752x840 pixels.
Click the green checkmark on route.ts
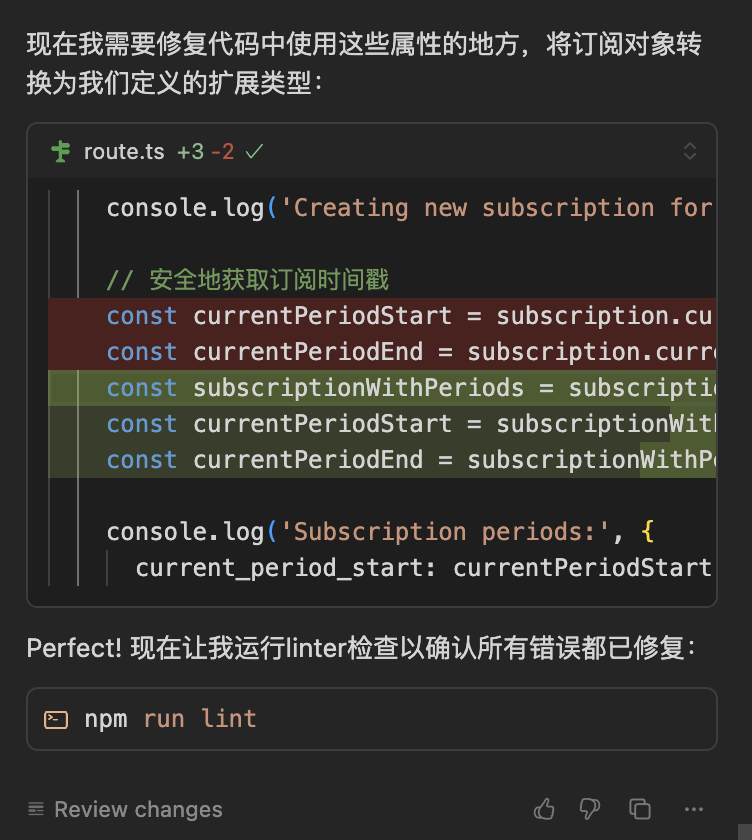point(254,152)
